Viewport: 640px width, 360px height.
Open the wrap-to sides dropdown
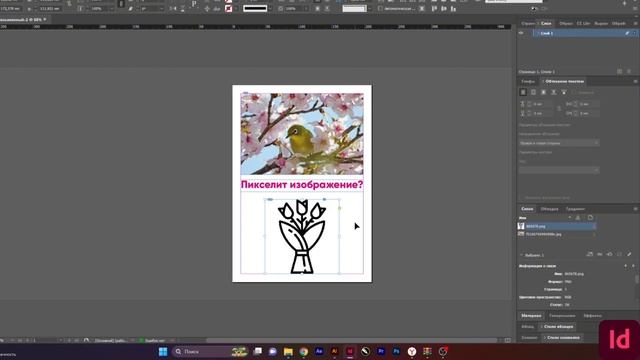coord(559,143)
